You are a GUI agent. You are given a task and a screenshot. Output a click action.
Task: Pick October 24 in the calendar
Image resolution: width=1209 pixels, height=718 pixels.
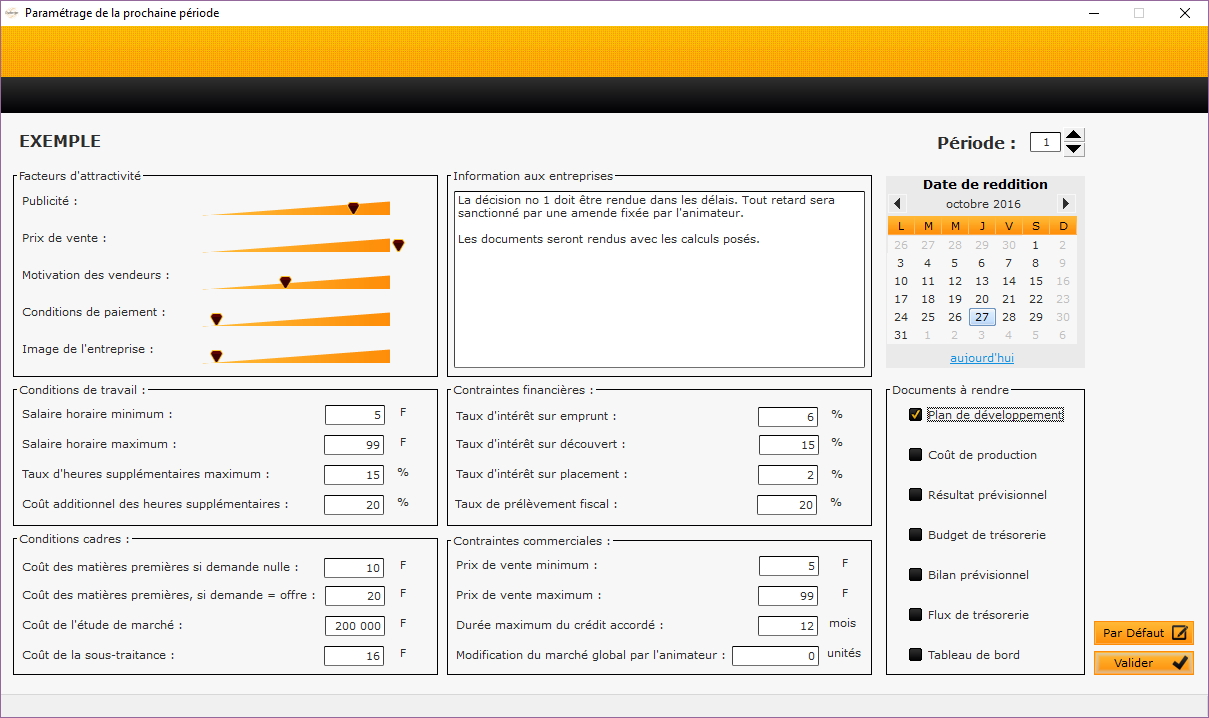pyautogui.click(x=901, y=317)
